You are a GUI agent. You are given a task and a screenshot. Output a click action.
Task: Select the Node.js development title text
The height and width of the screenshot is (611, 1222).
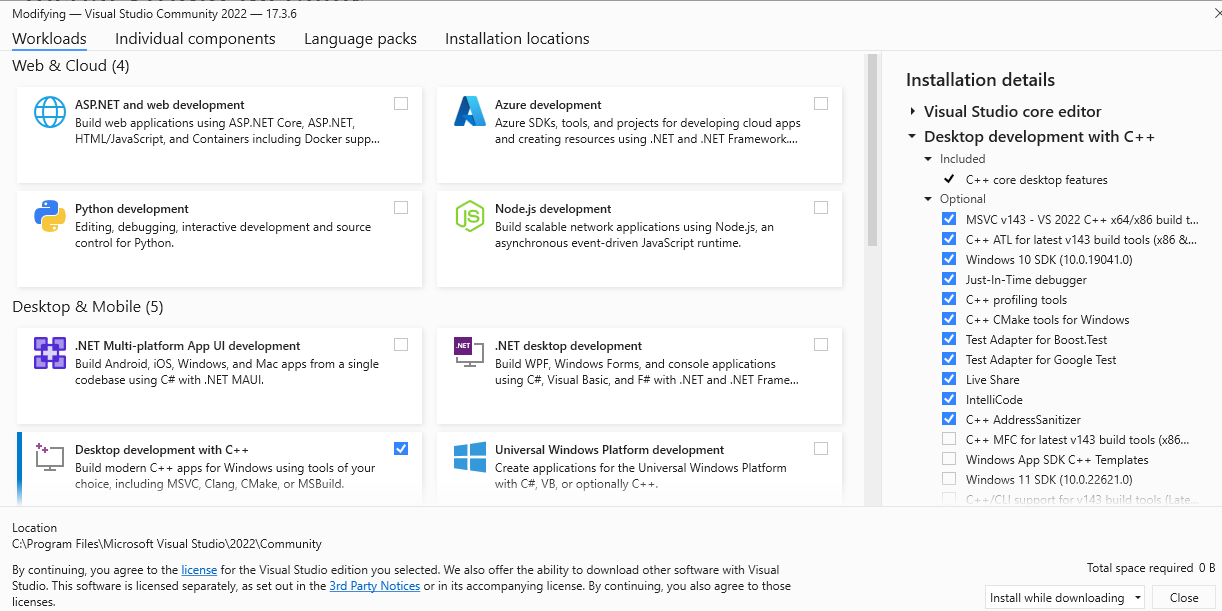click(553, 209)
